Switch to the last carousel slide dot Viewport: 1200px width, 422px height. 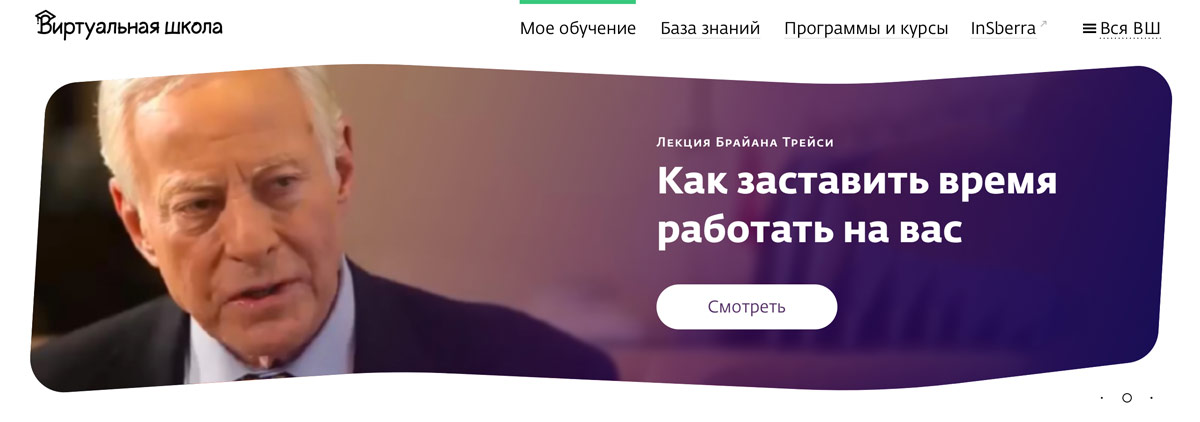point(1151,398)
